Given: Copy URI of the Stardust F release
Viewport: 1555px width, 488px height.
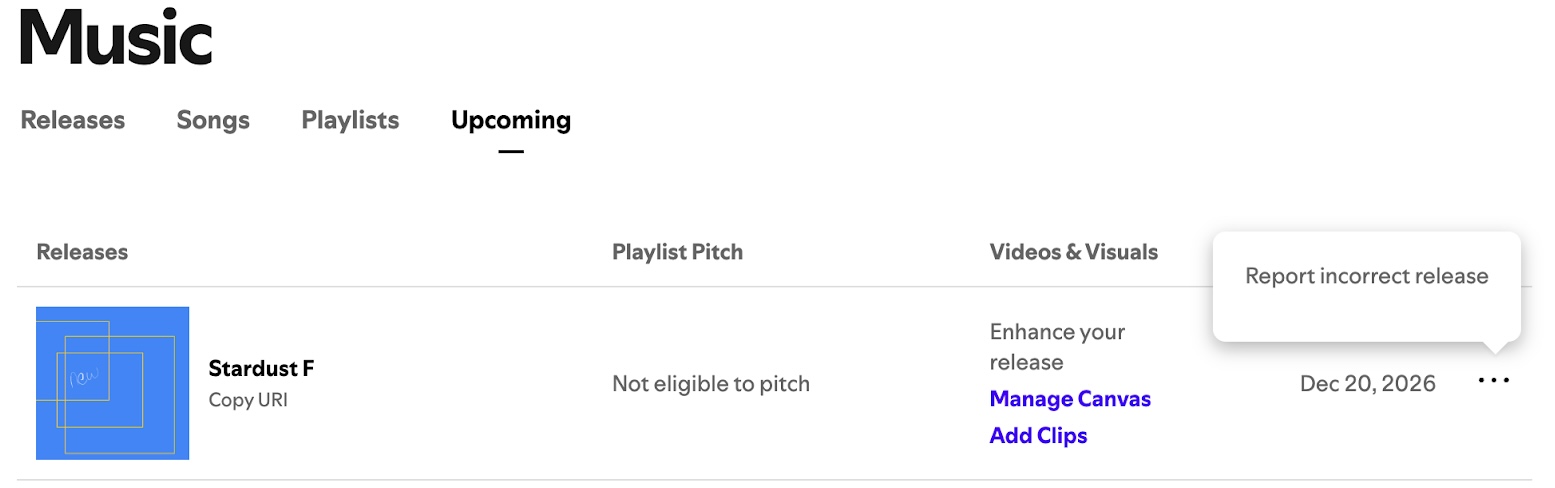Looking at the screenshot, I should (248, 400).
